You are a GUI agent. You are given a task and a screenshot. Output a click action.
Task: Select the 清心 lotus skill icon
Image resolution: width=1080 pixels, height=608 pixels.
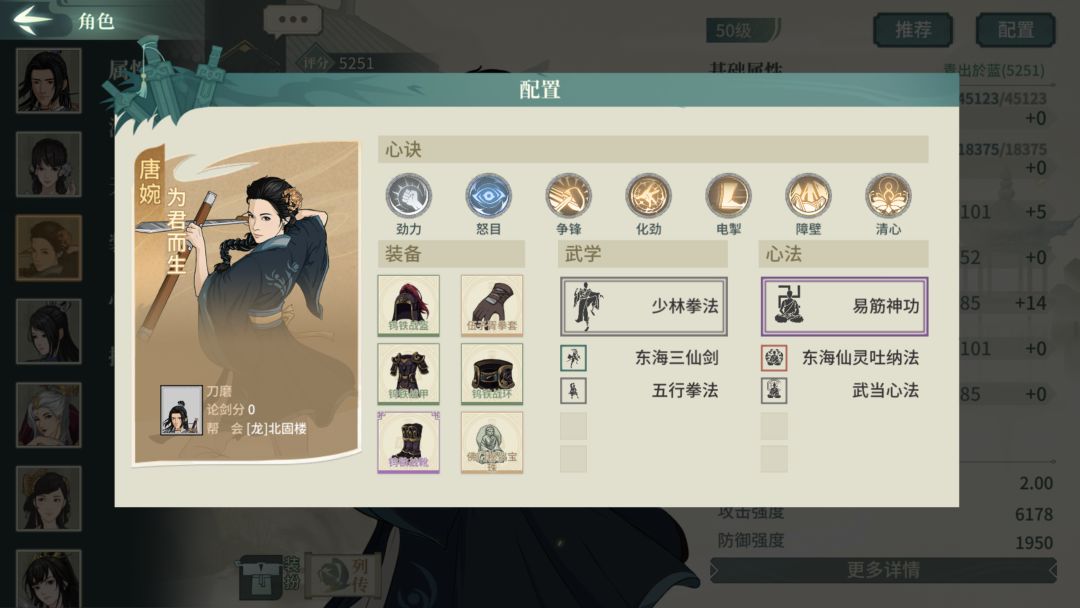(888, 196)
